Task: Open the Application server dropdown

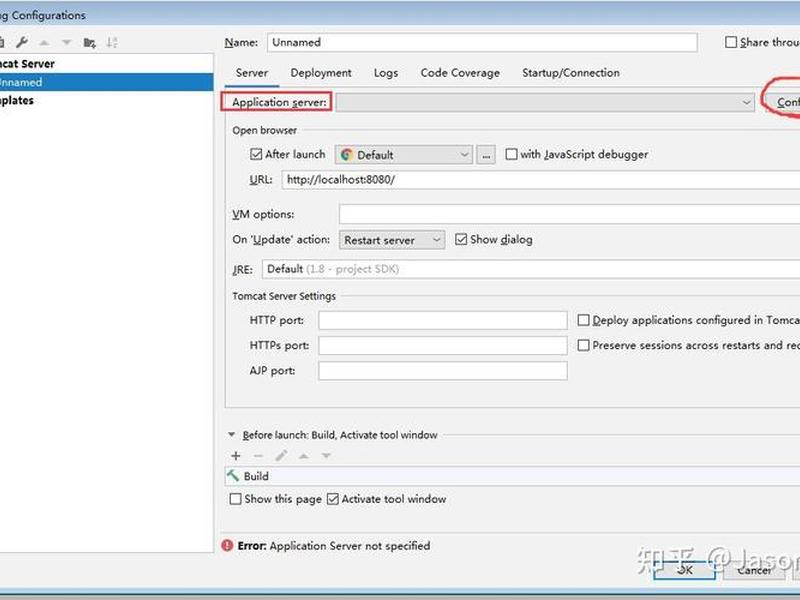Action: pos(545,102)
